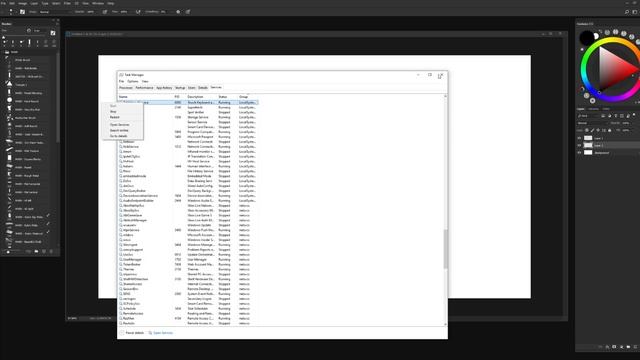Select the AudioEndpointBuilder service row
The image size is (640, 360).
click(x=188, y=200)
